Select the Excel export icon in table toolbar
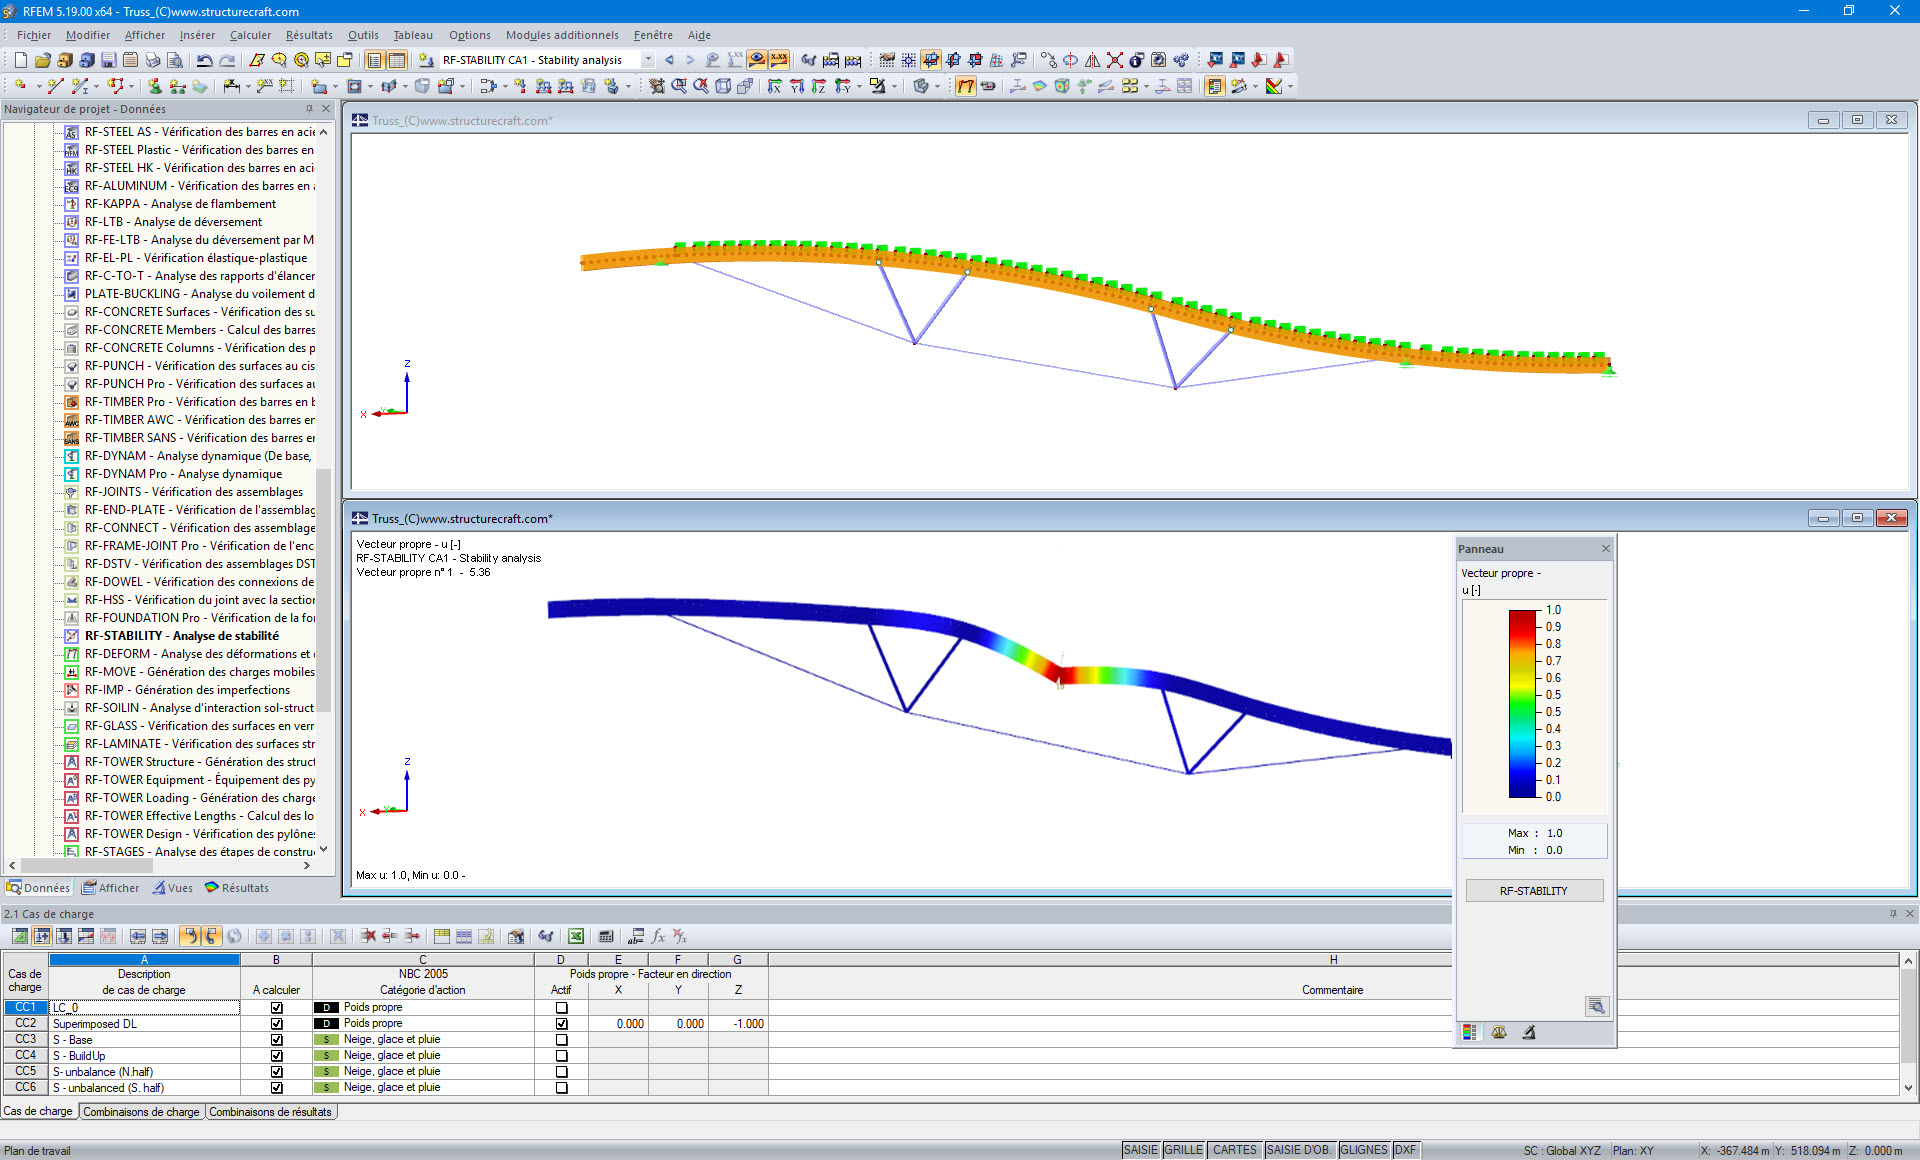This screenshot has height=1160, width=1920. [576, 936]
